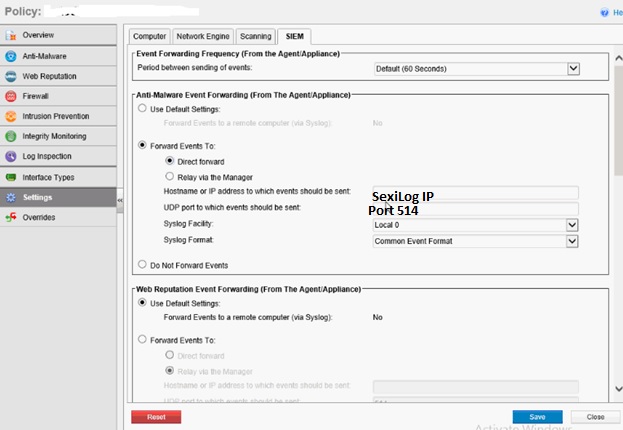
Task: Expand the Syslog Facility dropdown
Action: point(573,225)
